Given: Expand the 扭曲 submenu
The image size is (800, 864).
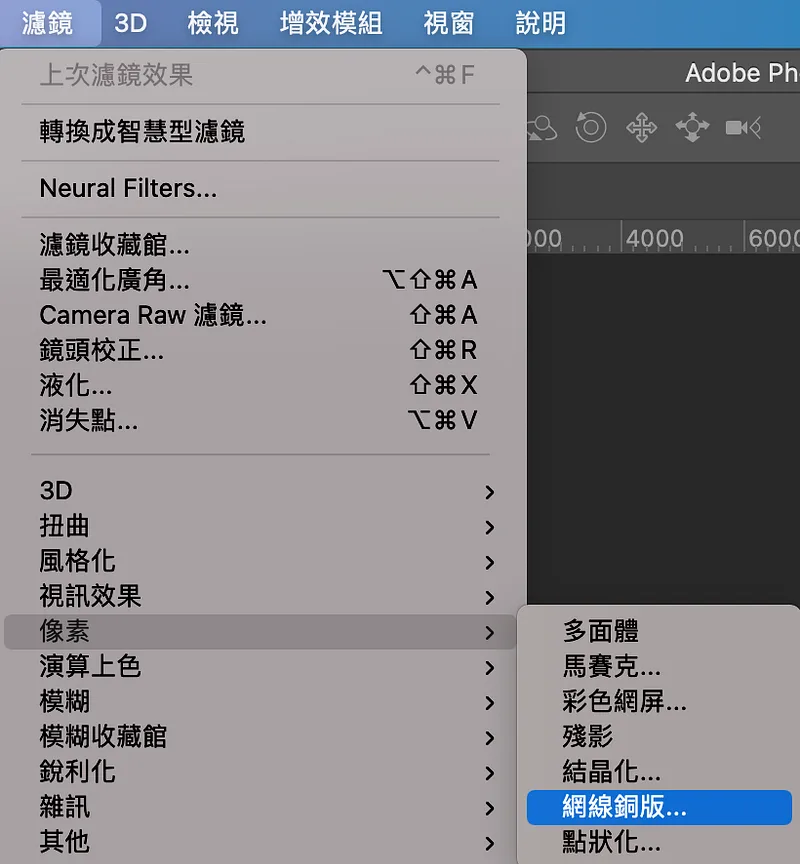Looking at the screenshot, I should [263, 526].
